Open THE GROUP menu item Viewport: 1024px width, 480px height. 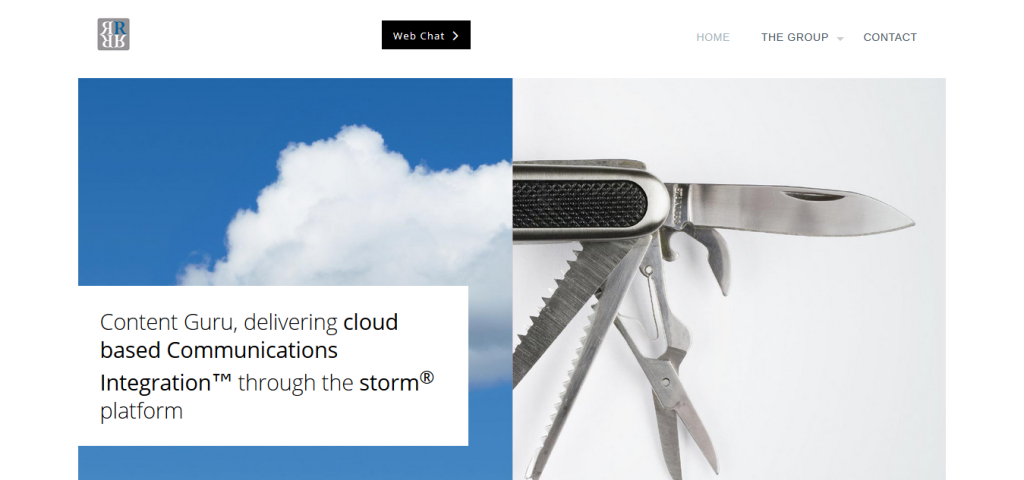click(794, 37)
